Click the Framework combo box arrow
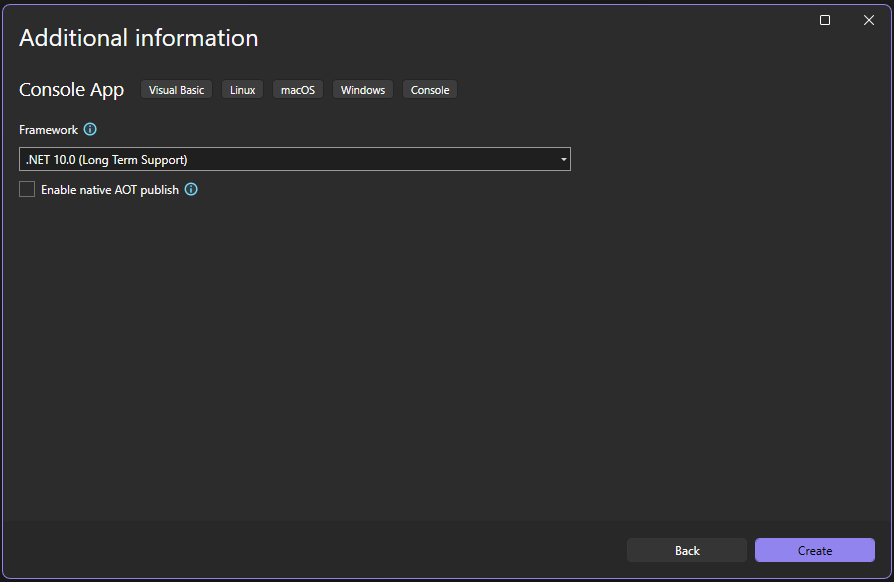 [x=563, y=159]
